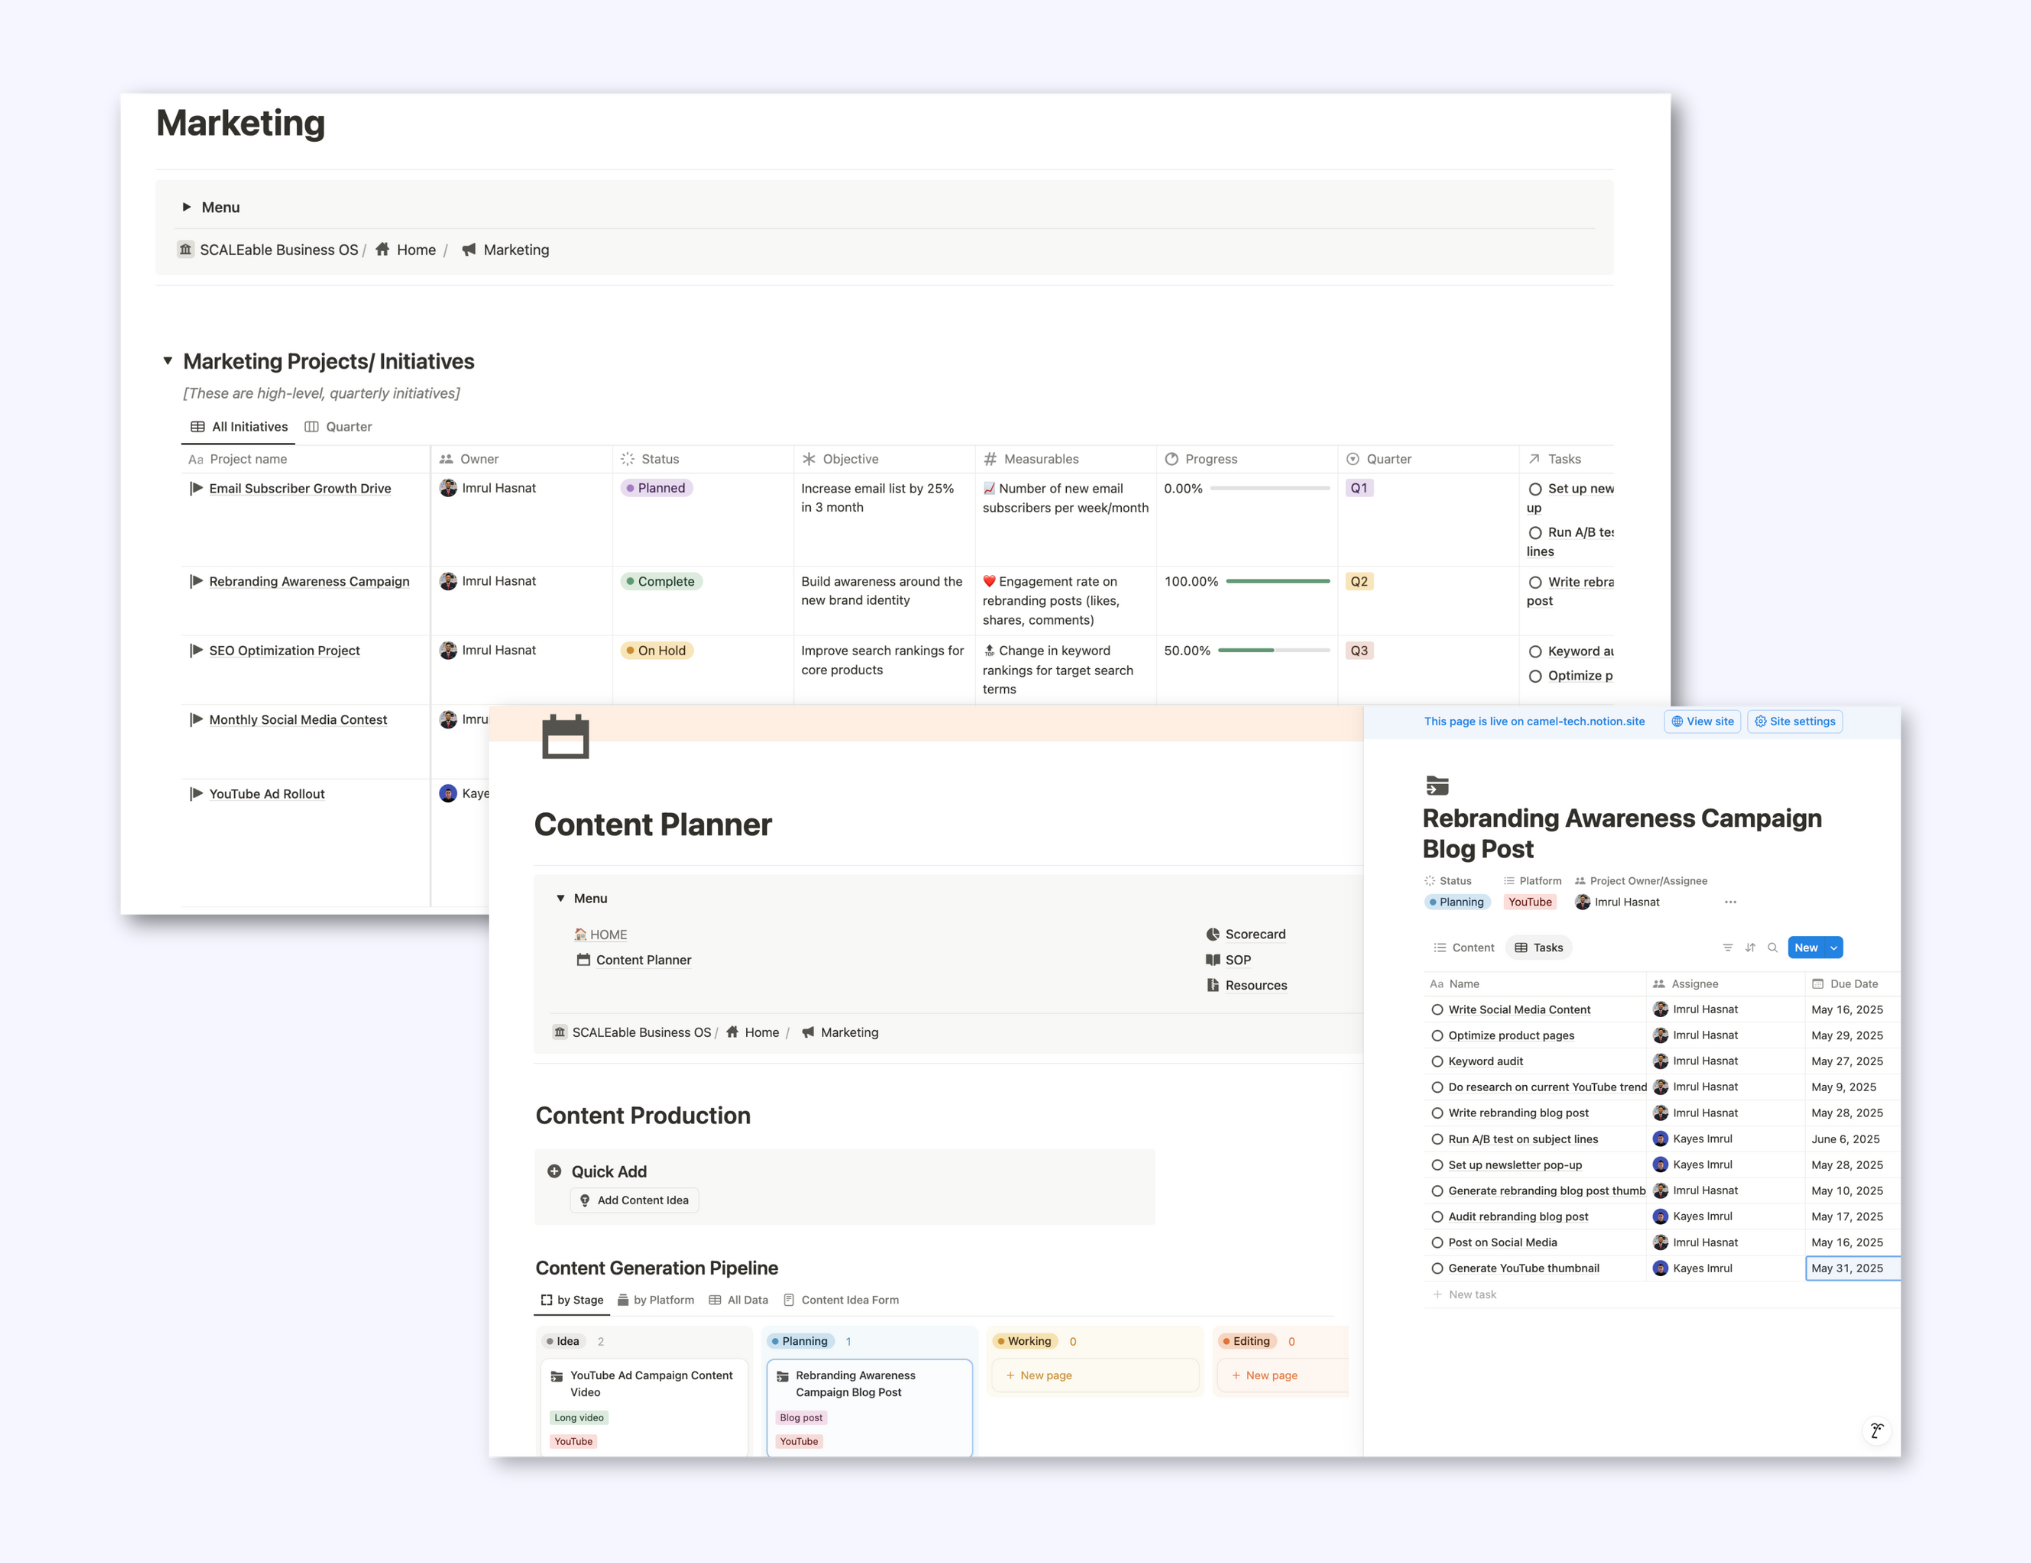Collapse the Marketing Projects/Initiatives section
Image resolution: width=2031 pixels, height=1563 pixels.
168,361
